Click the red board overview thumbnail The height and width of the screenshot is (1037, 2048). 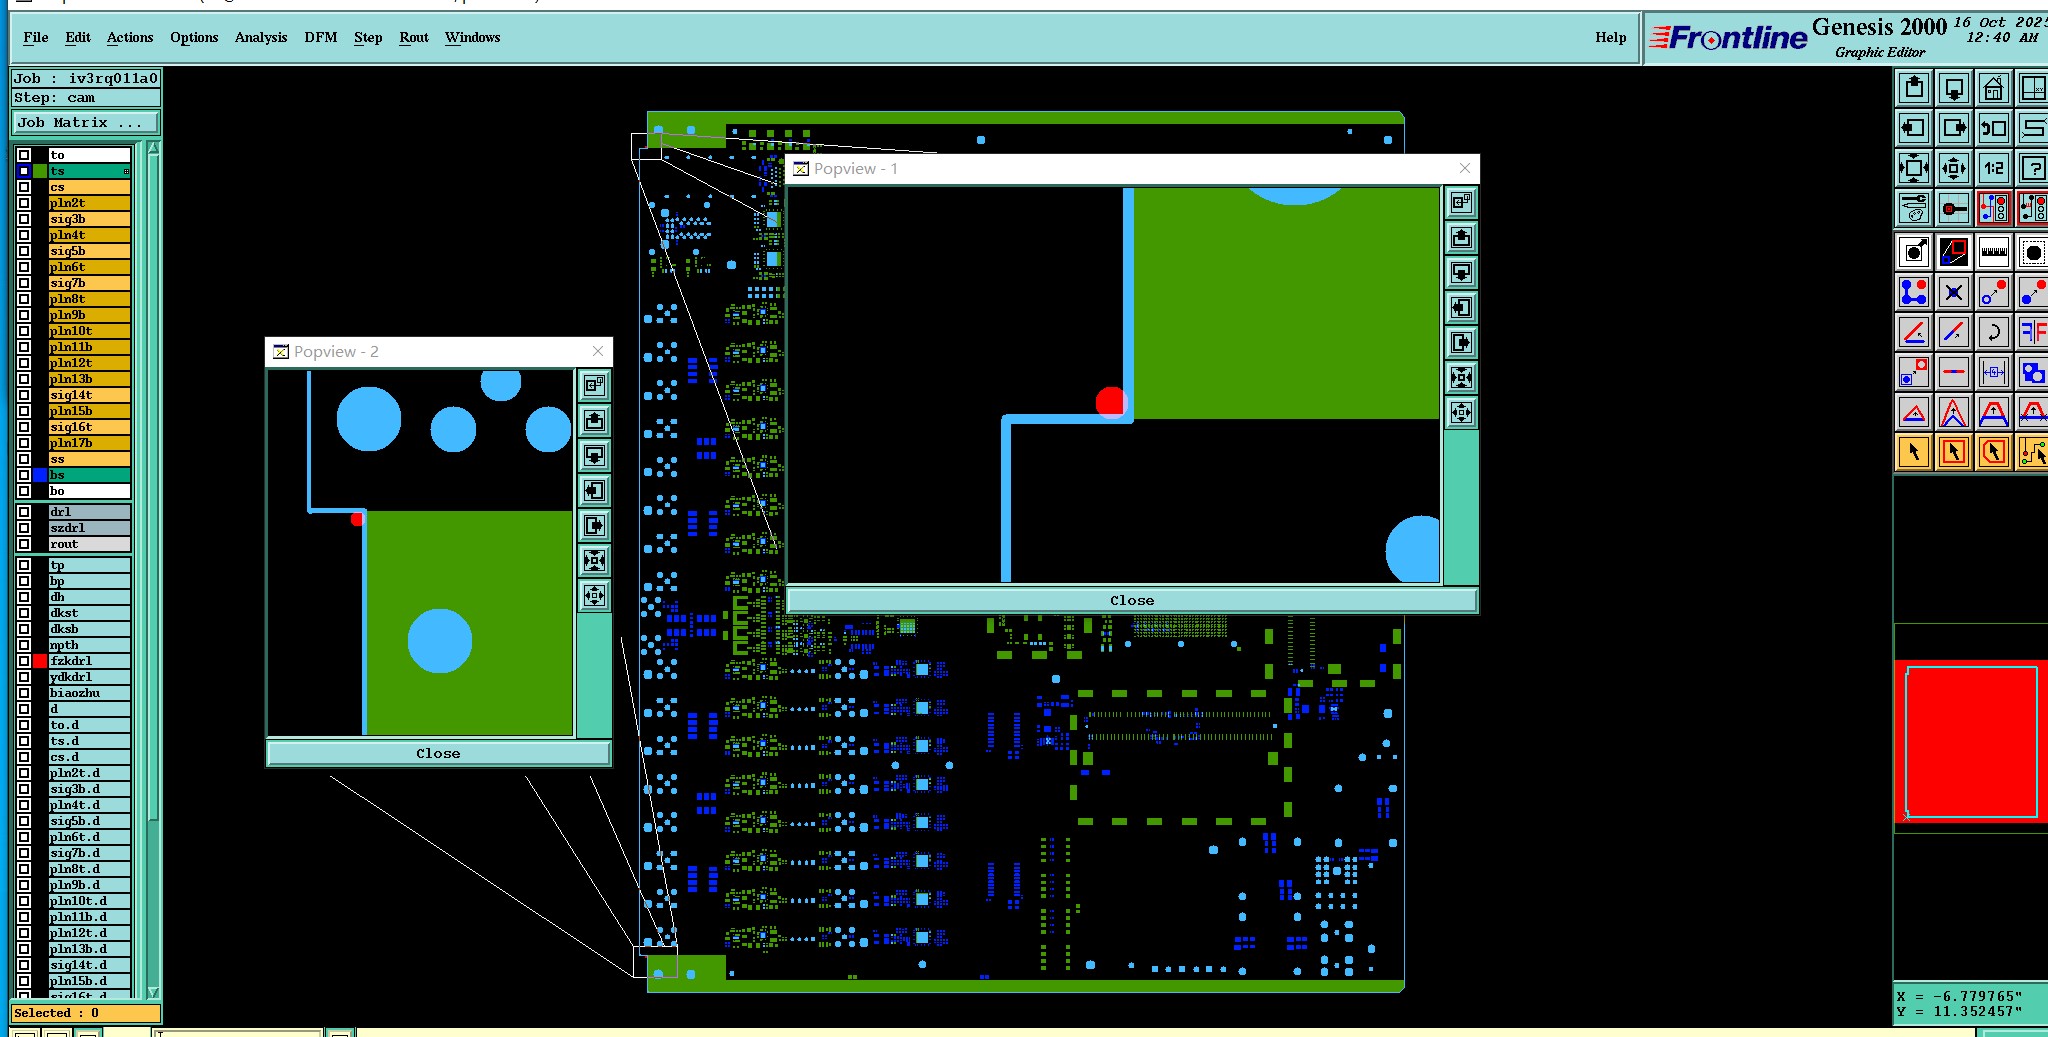click(1970, 742)
